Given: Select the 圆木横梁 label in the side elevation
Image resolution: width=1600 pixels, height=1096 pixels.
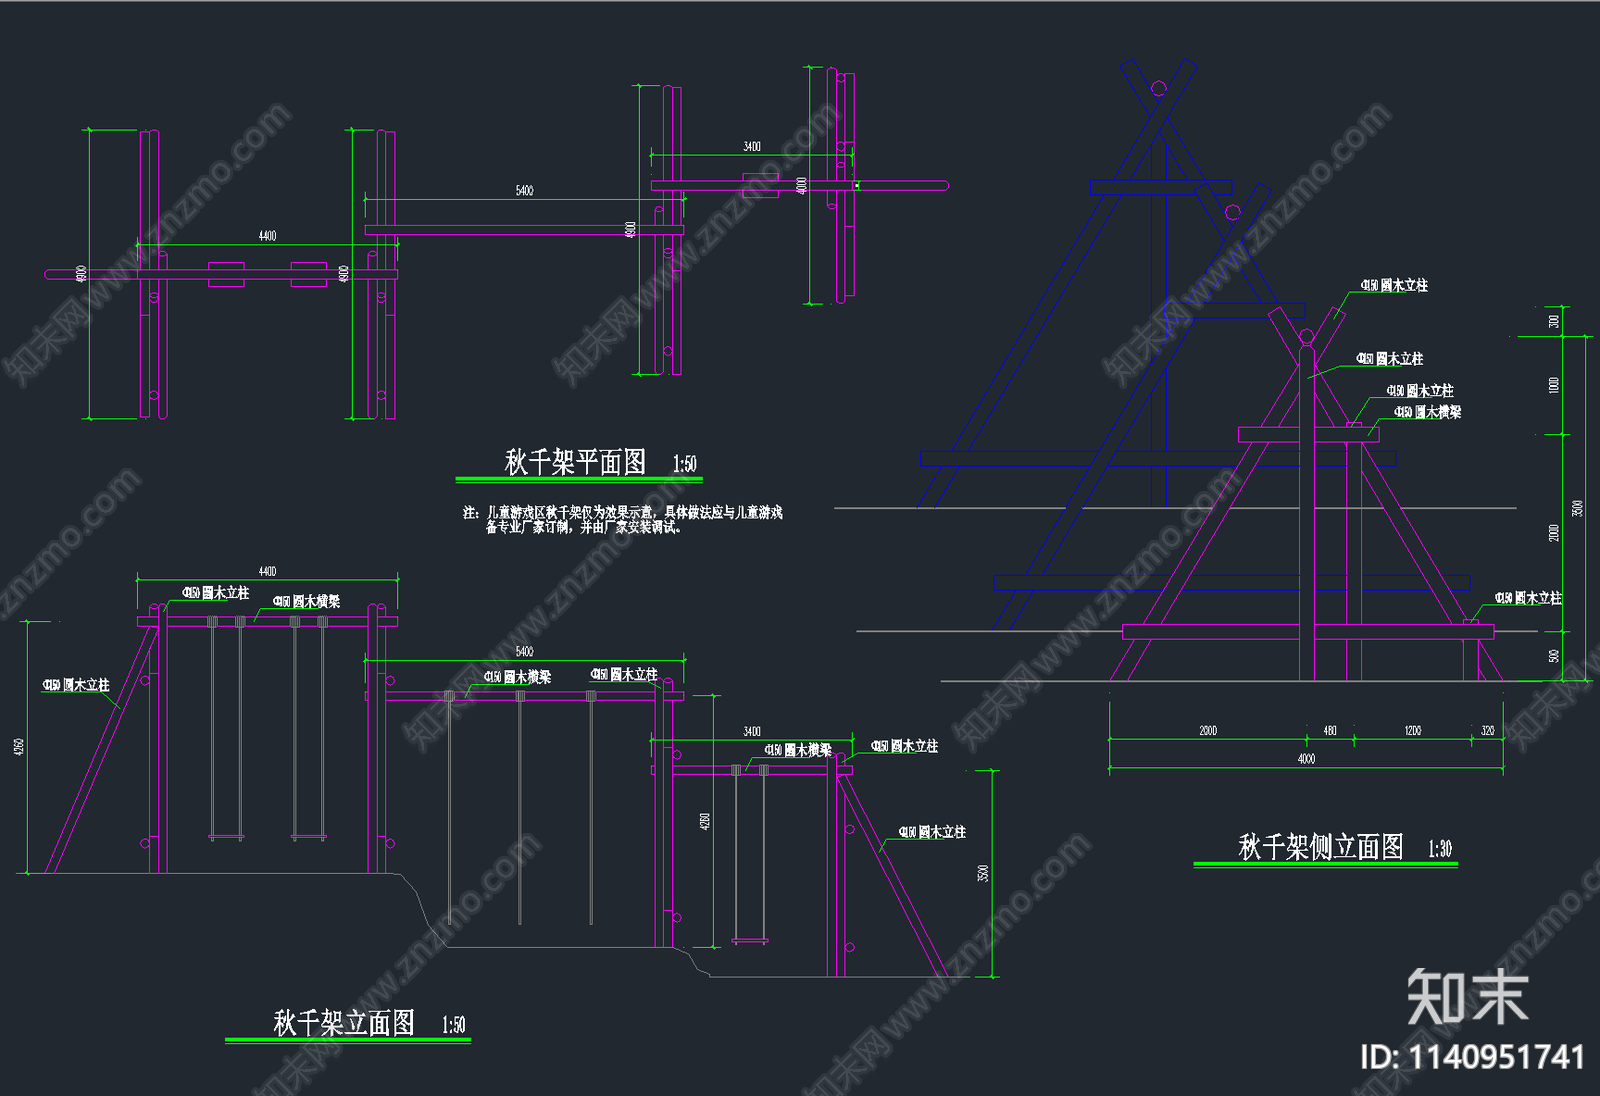Looking at the screenshot, I should (1428, 411).
